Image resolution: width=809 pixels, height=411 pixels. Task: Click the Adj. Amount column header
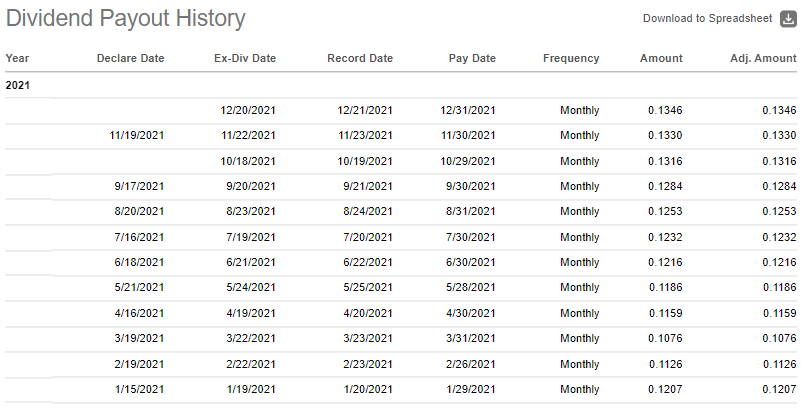point(763,58)
